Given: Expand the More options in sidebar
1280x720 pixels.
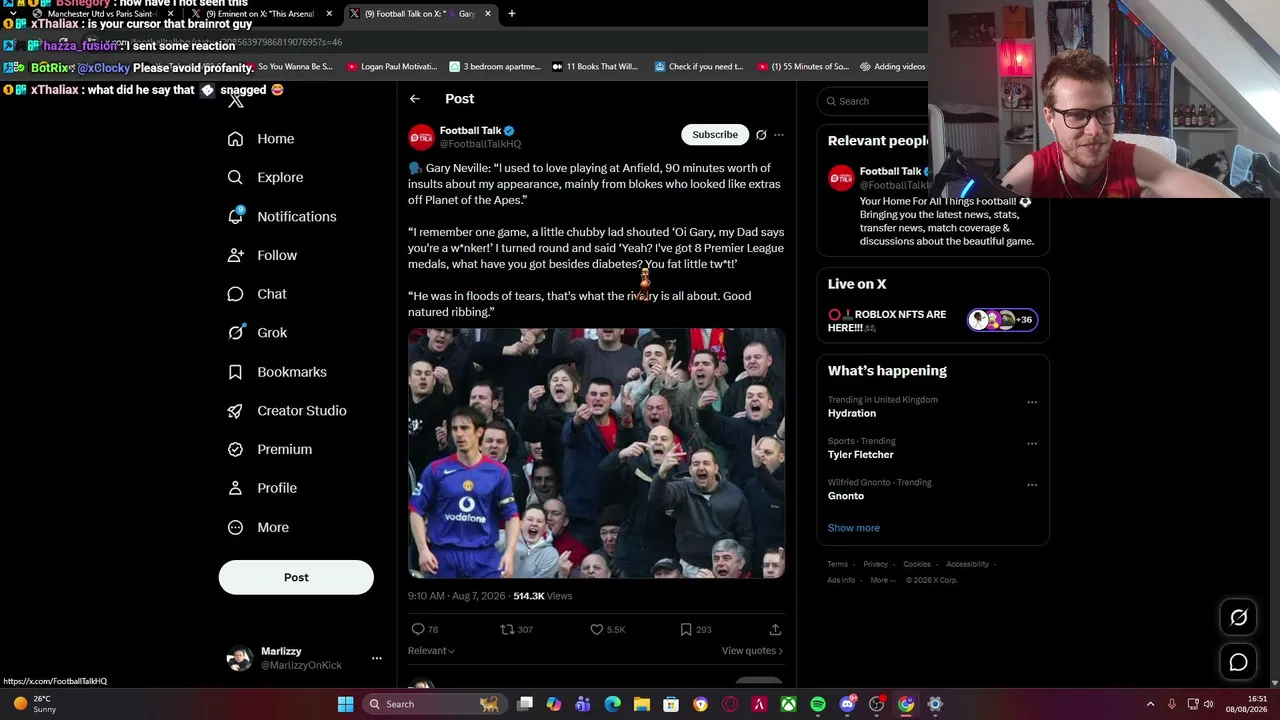Looking at the screenshot, I should coord(258,528).
